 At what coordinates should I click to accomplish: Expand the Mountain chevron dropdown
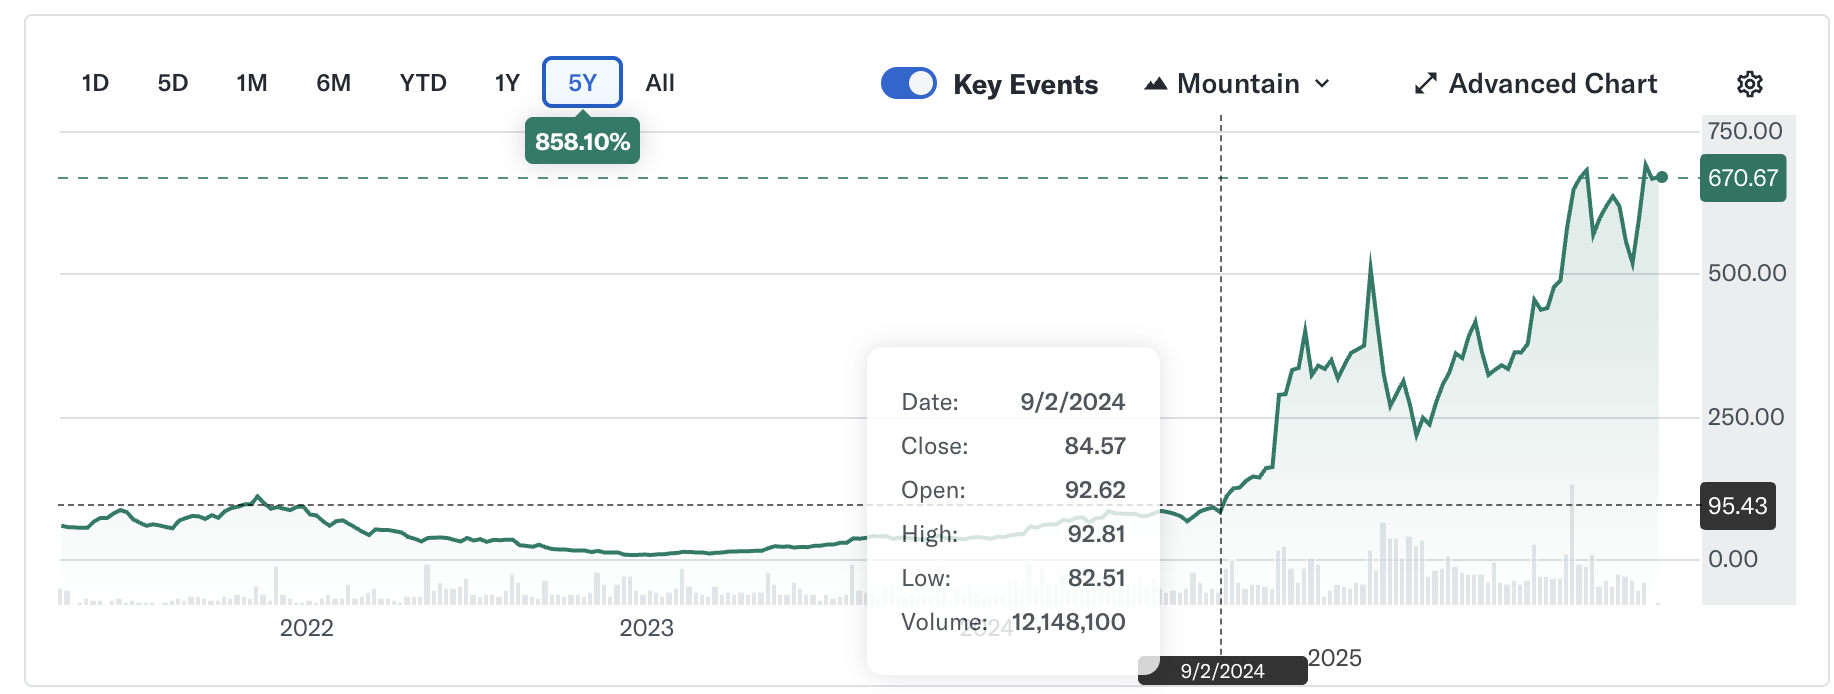click(1322, 84)
